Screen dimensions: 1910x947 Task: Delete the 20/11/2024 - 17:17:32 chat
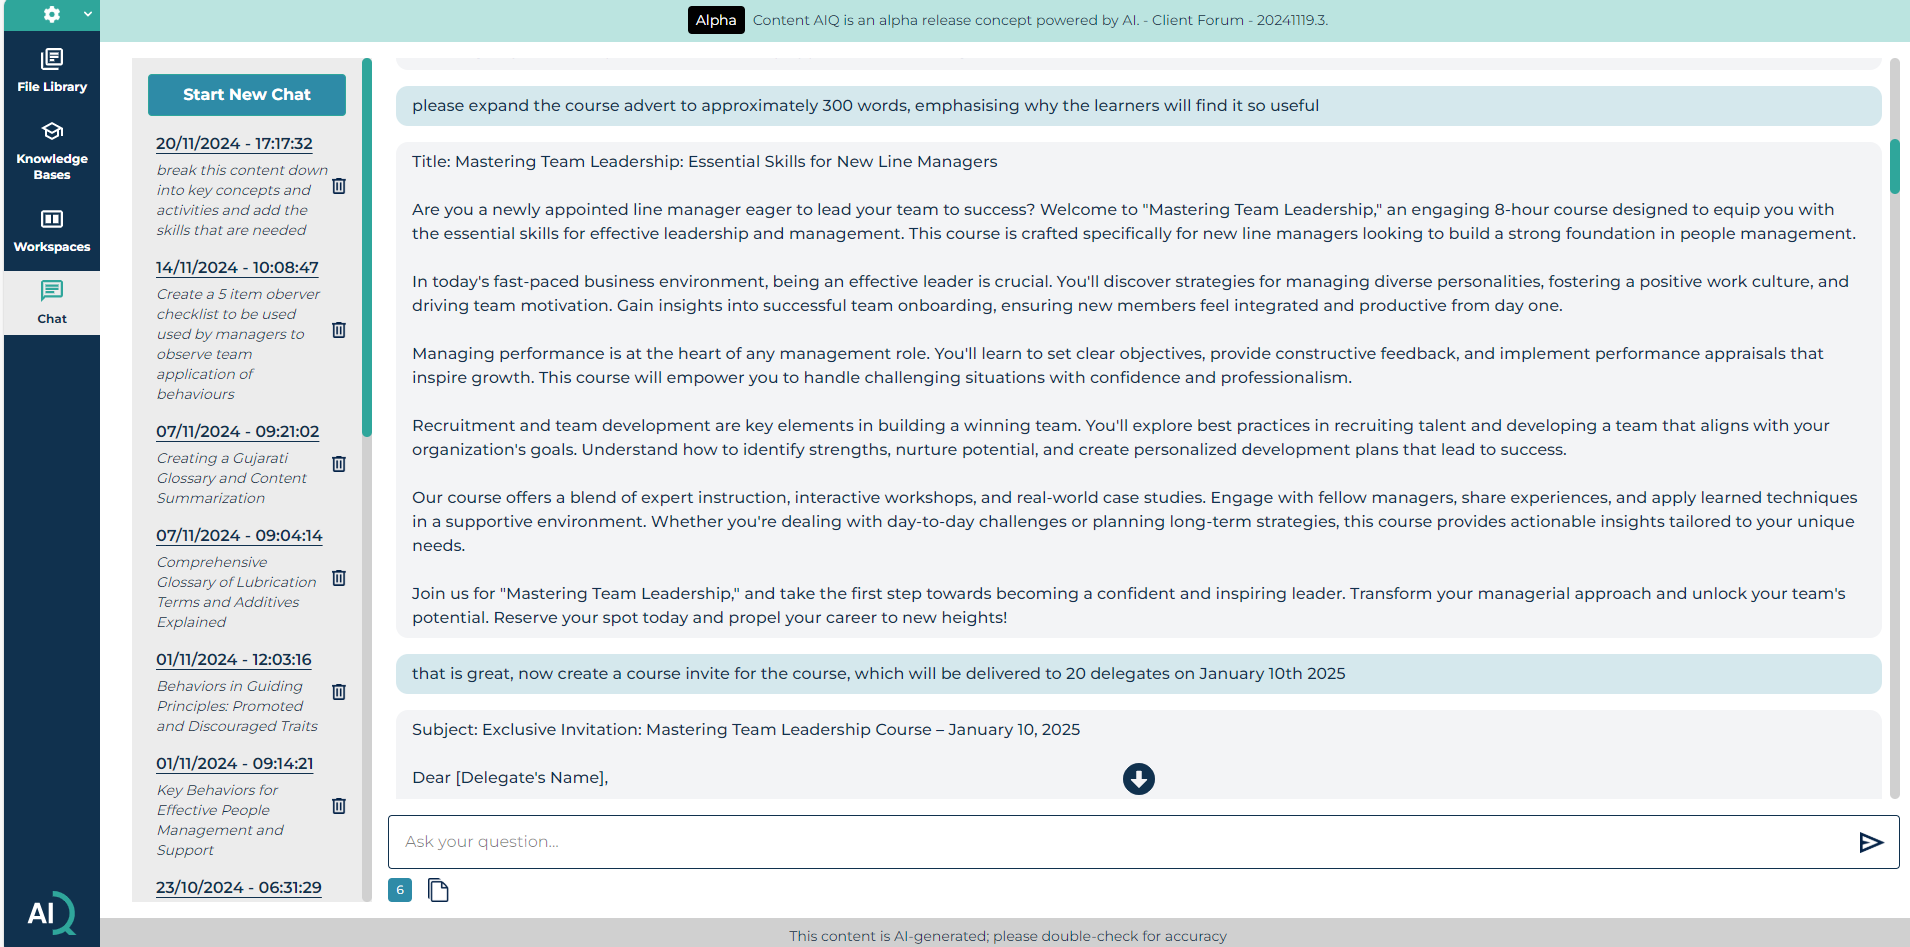(339, 186)
